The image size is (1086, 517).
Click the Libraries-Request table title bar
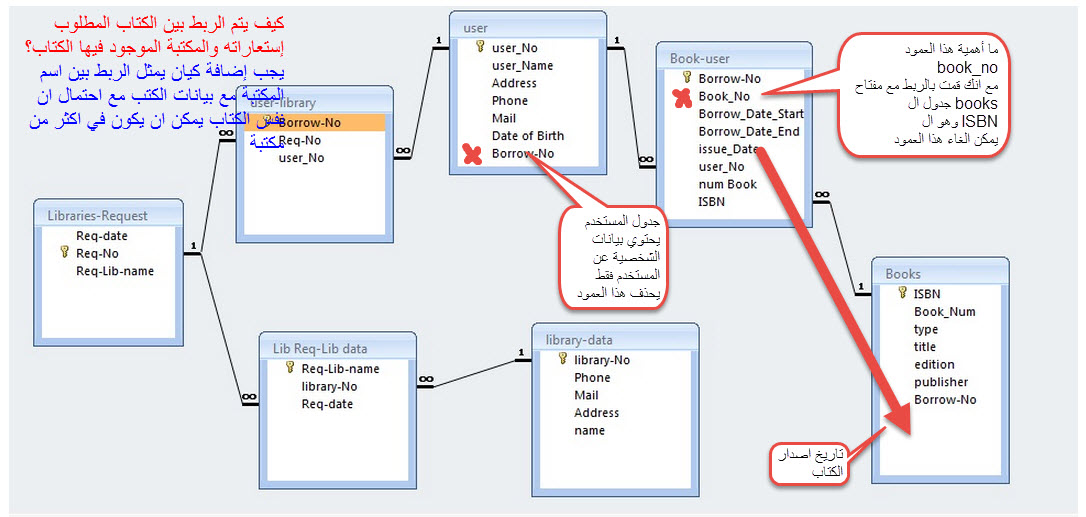108,215
